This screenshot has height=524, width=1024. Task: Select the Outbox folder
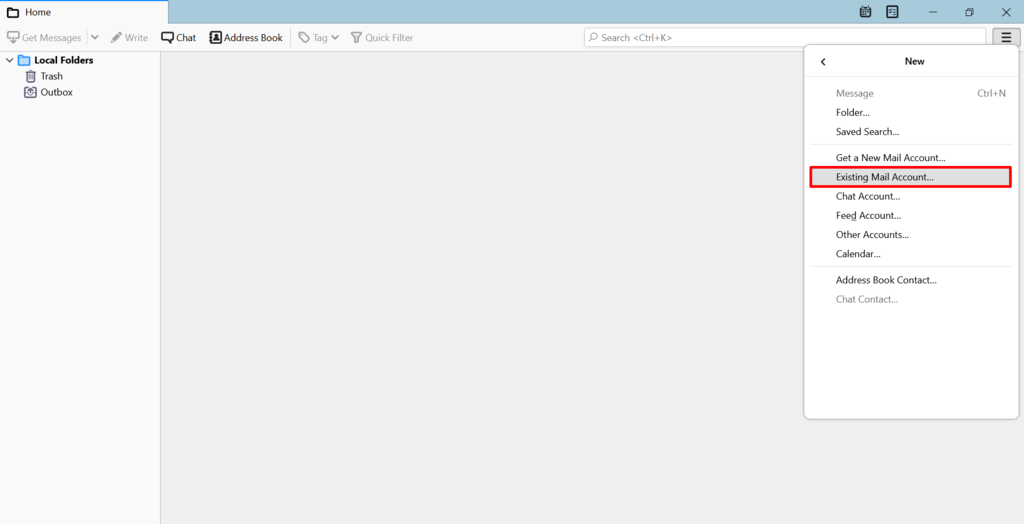56,93
